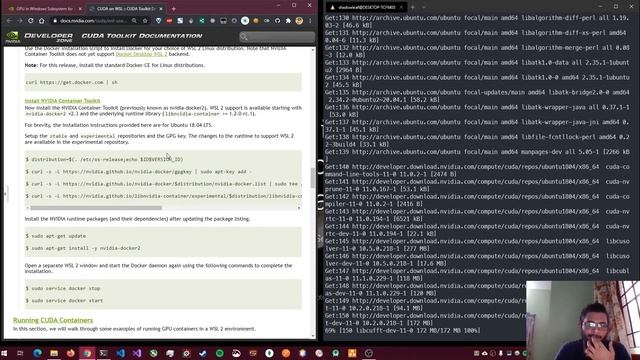Open the Developer Zone link
Image resolution: width=640 pixels, height=360 pixels.
pyautogui.click(x=48, y=37)
